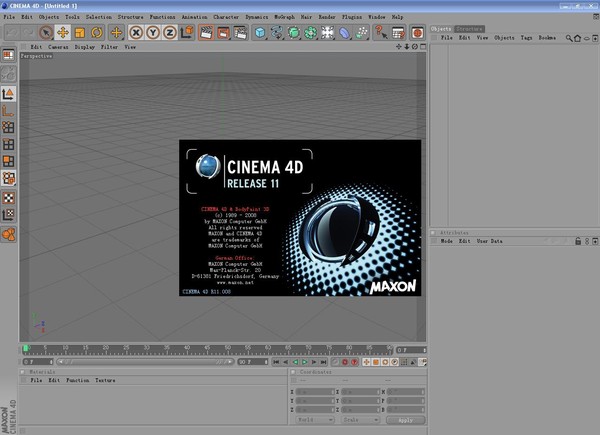
Task: Open Render Settings clapperboard icon
Action: click(240, 33)
